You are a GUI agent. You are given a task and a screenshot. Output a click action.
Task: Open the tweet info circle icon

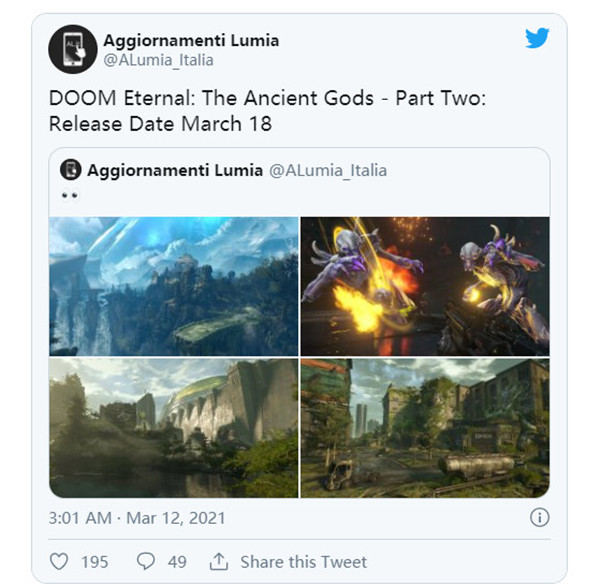point(540,517)
